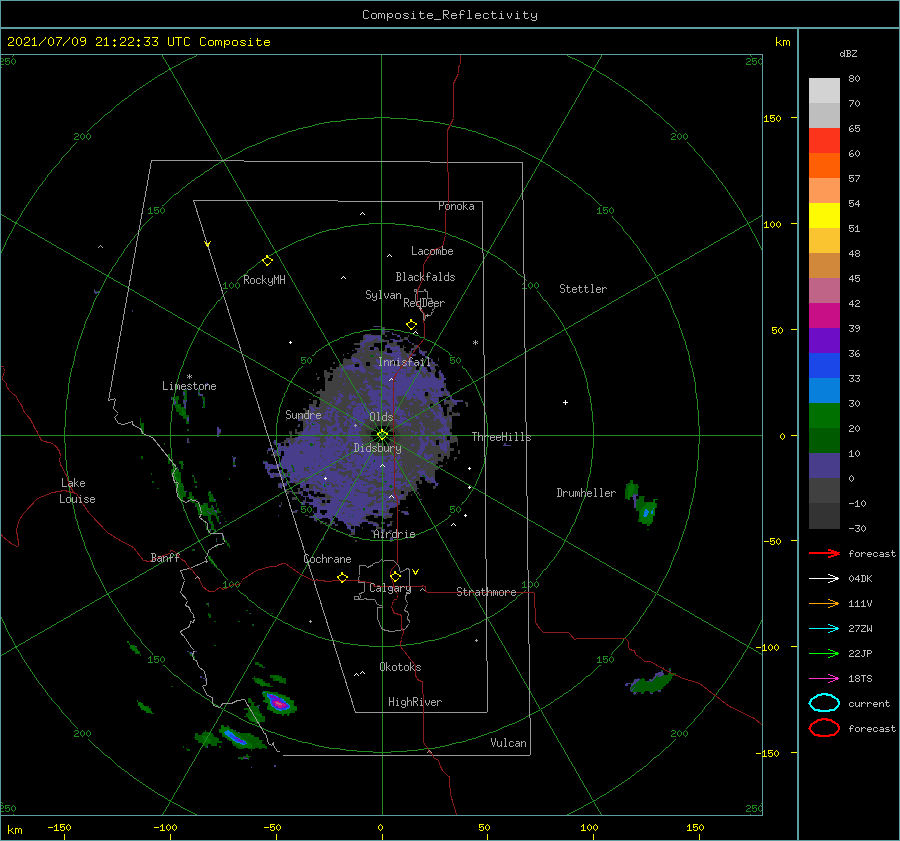Click the radar center marker near Olds

pos(382,435)
